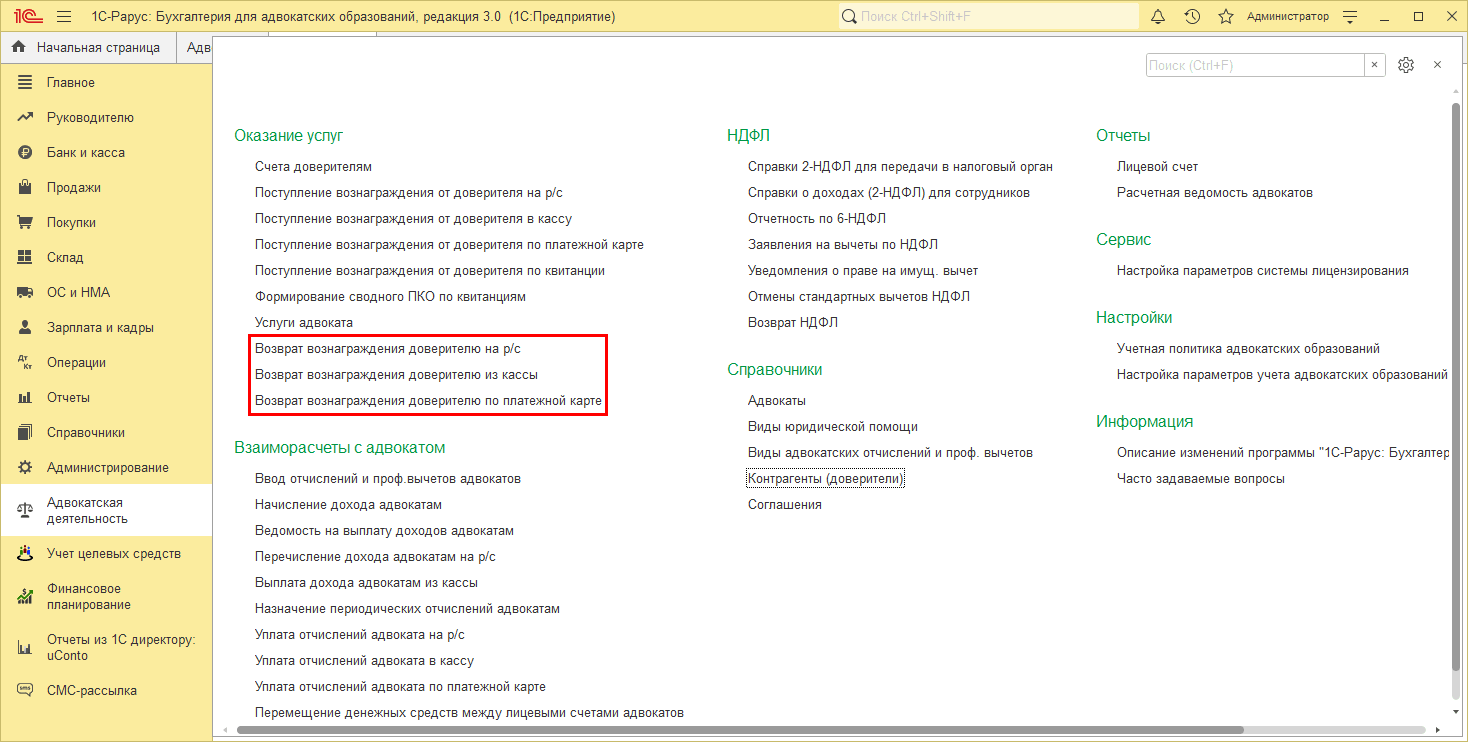Open Часто задаваемые вопросы

pyautogui.click(x=1201, y=478)
